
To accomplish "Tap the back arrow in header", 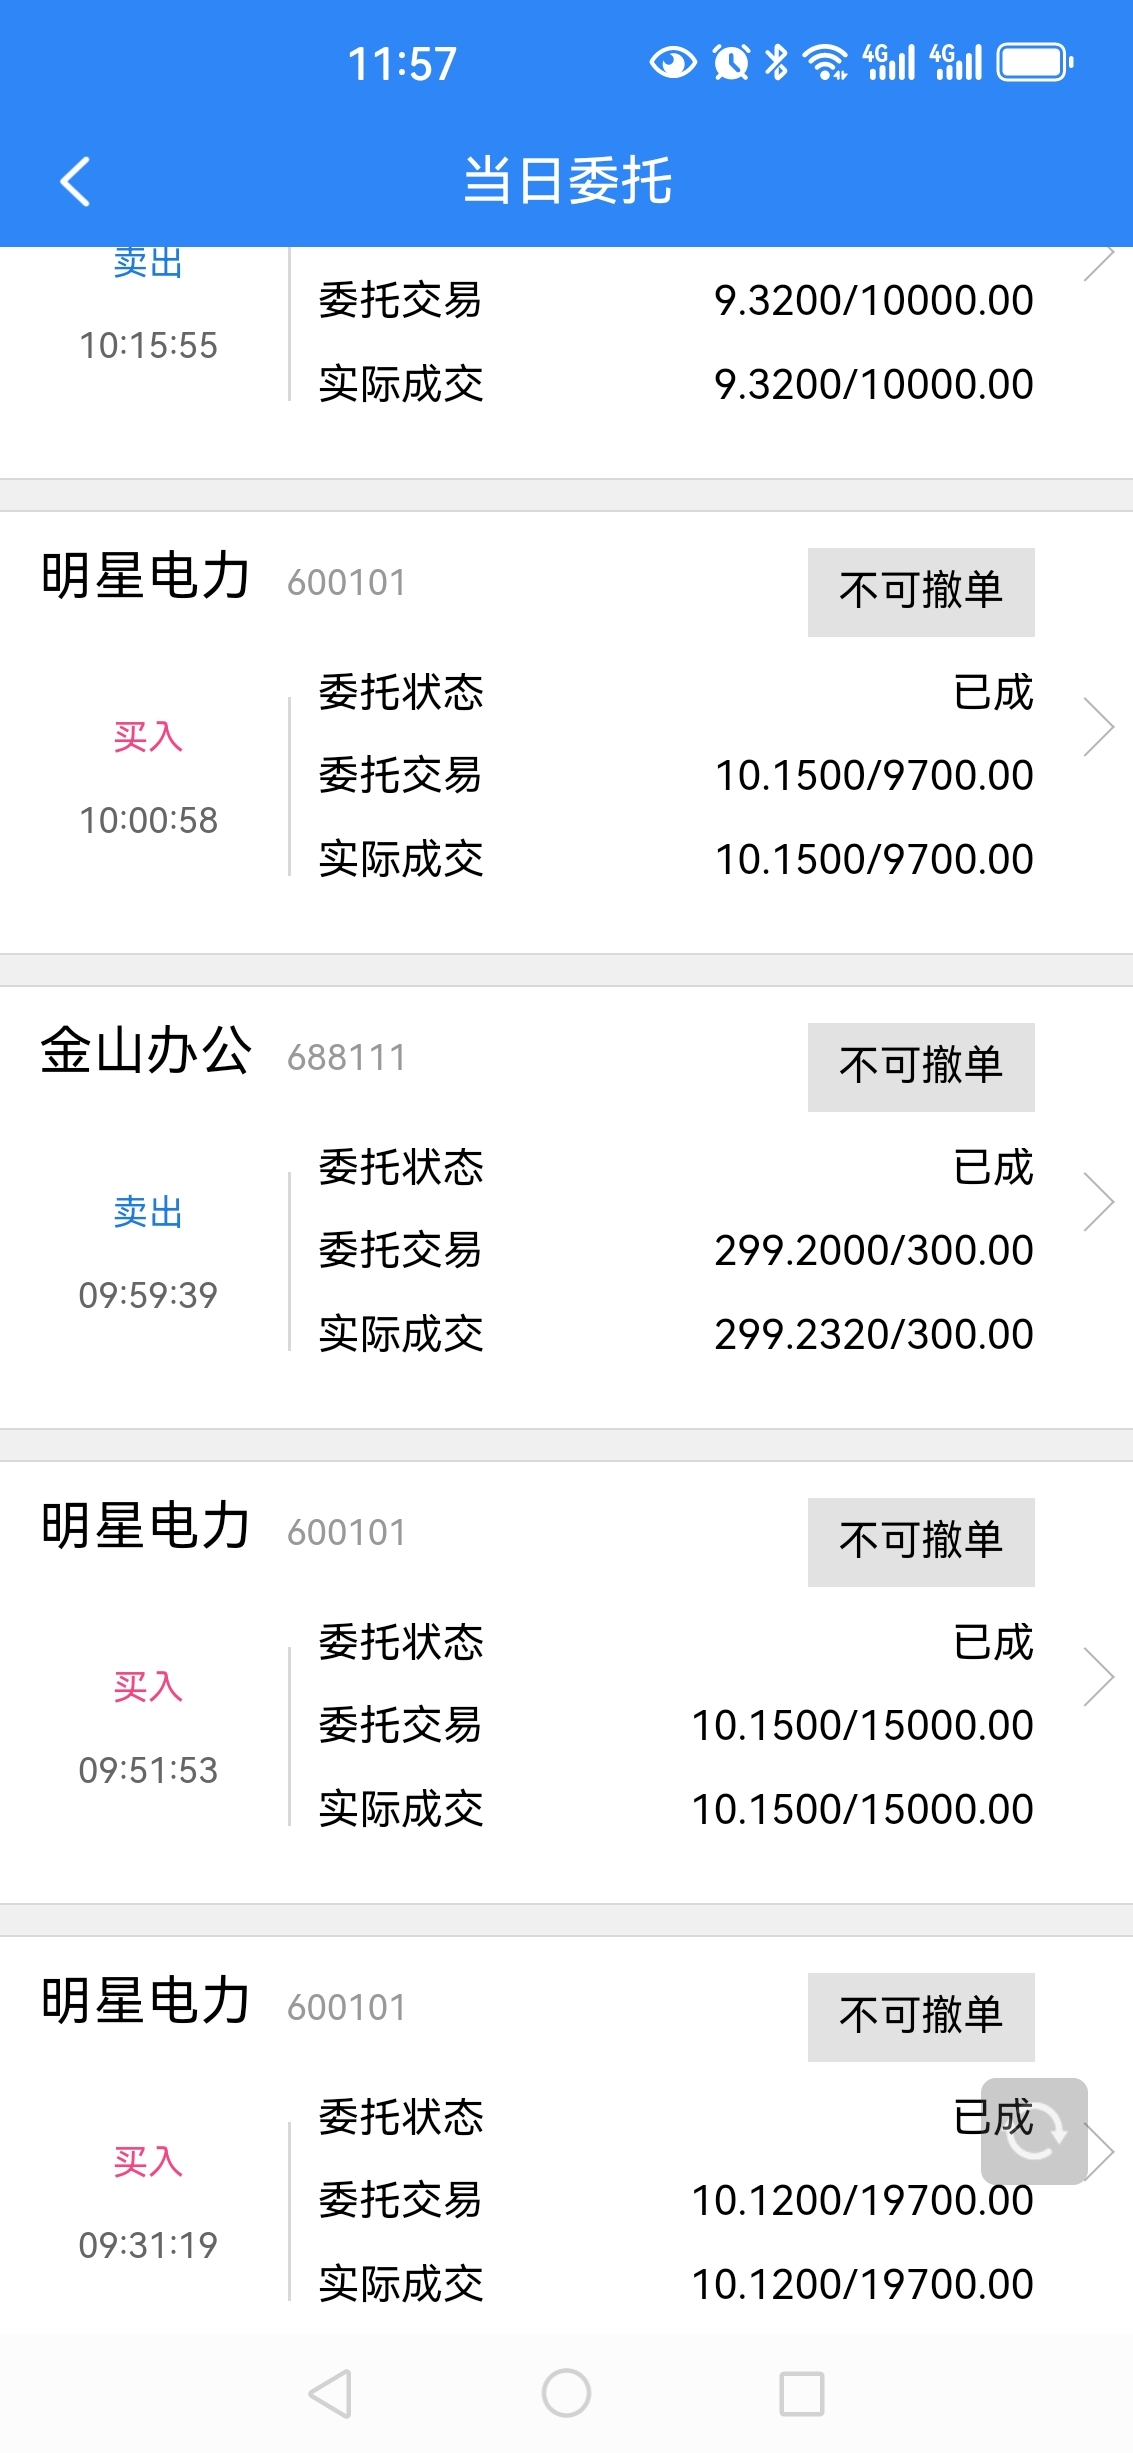I will [75, 181].
